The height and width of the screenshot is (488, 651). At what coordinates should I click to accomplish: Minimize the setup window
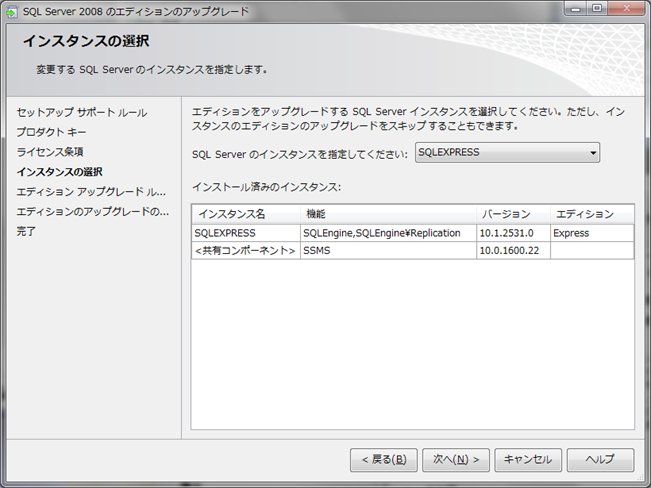point(575,9)
